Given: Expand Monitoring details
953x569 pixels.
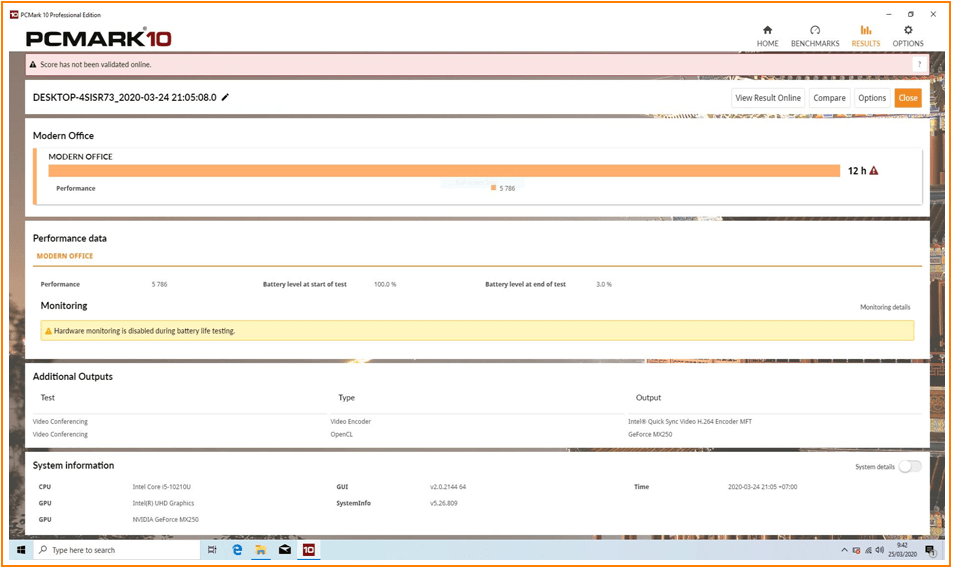Looking at the screenshot, I should pos(885,307).
